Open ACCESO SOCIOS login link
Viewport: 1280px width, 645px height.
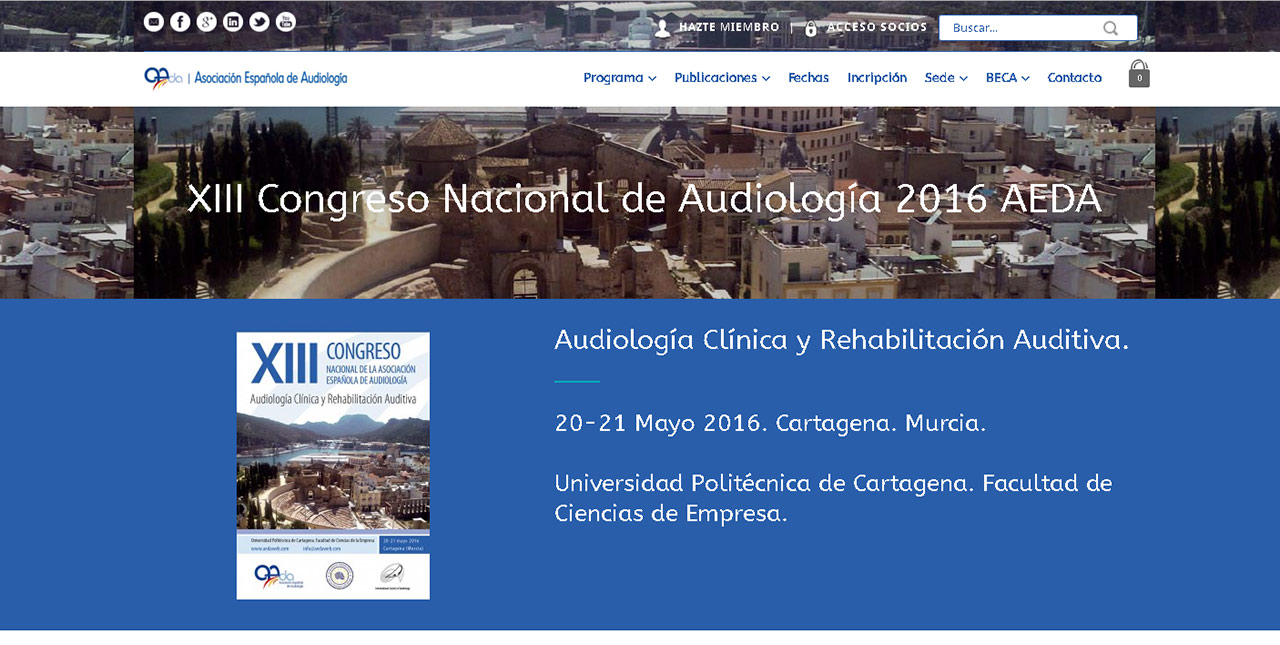click(877, 27)
